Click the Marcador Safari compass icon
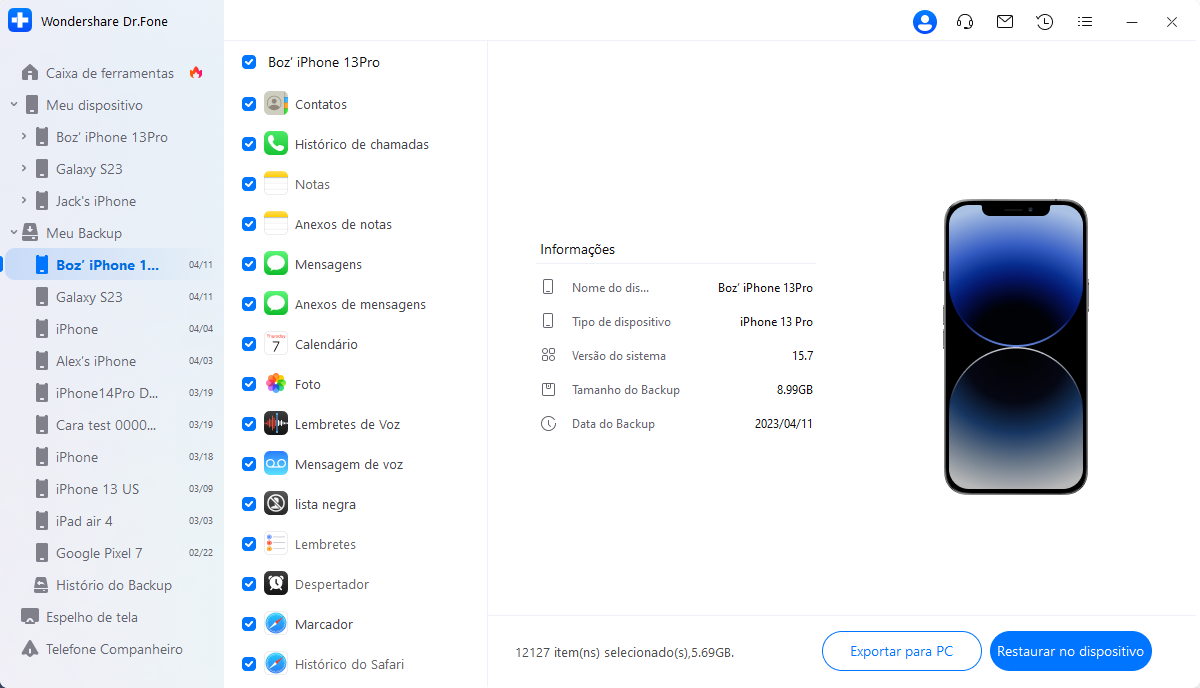This screenshot has height=688, width=1200. (x=276, y=624)
